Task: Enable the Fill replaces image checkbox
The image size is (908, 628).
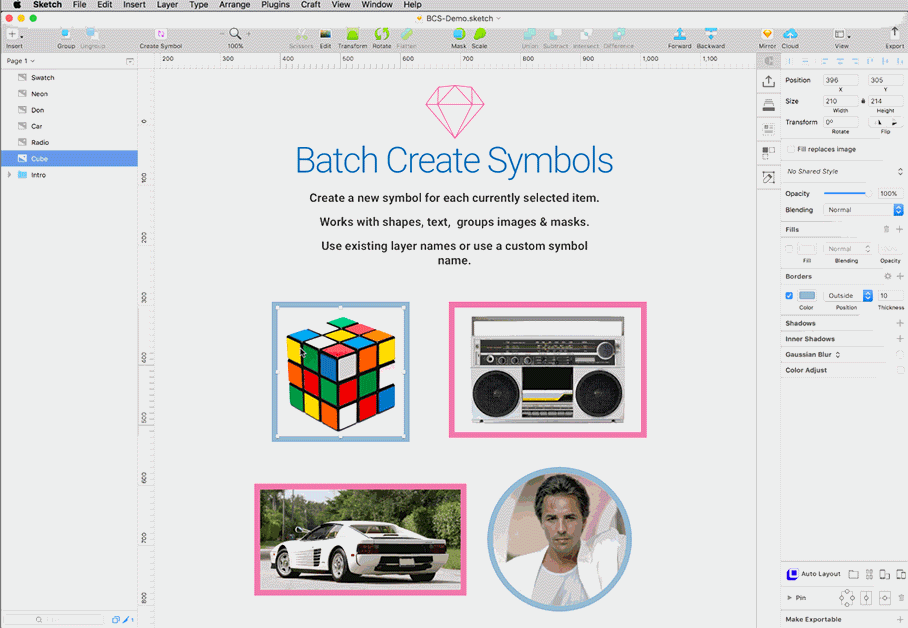Action: pyautogui.click(x=791, y=149)
